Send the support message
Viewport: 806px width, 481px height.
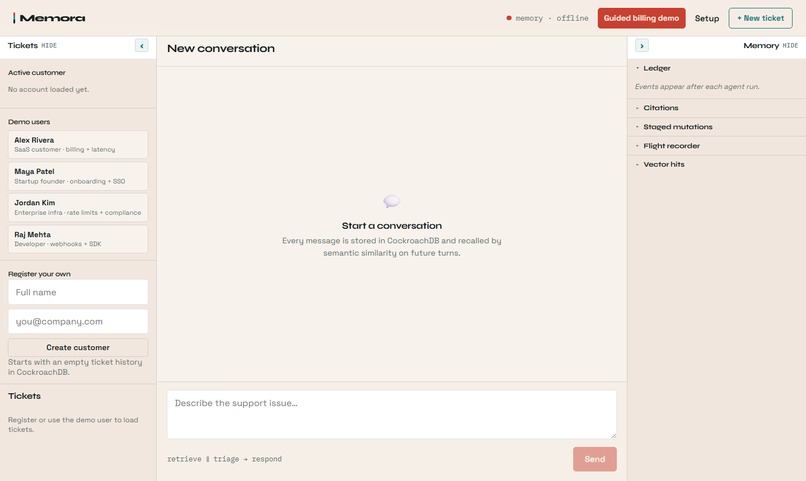tap(595, 459)
